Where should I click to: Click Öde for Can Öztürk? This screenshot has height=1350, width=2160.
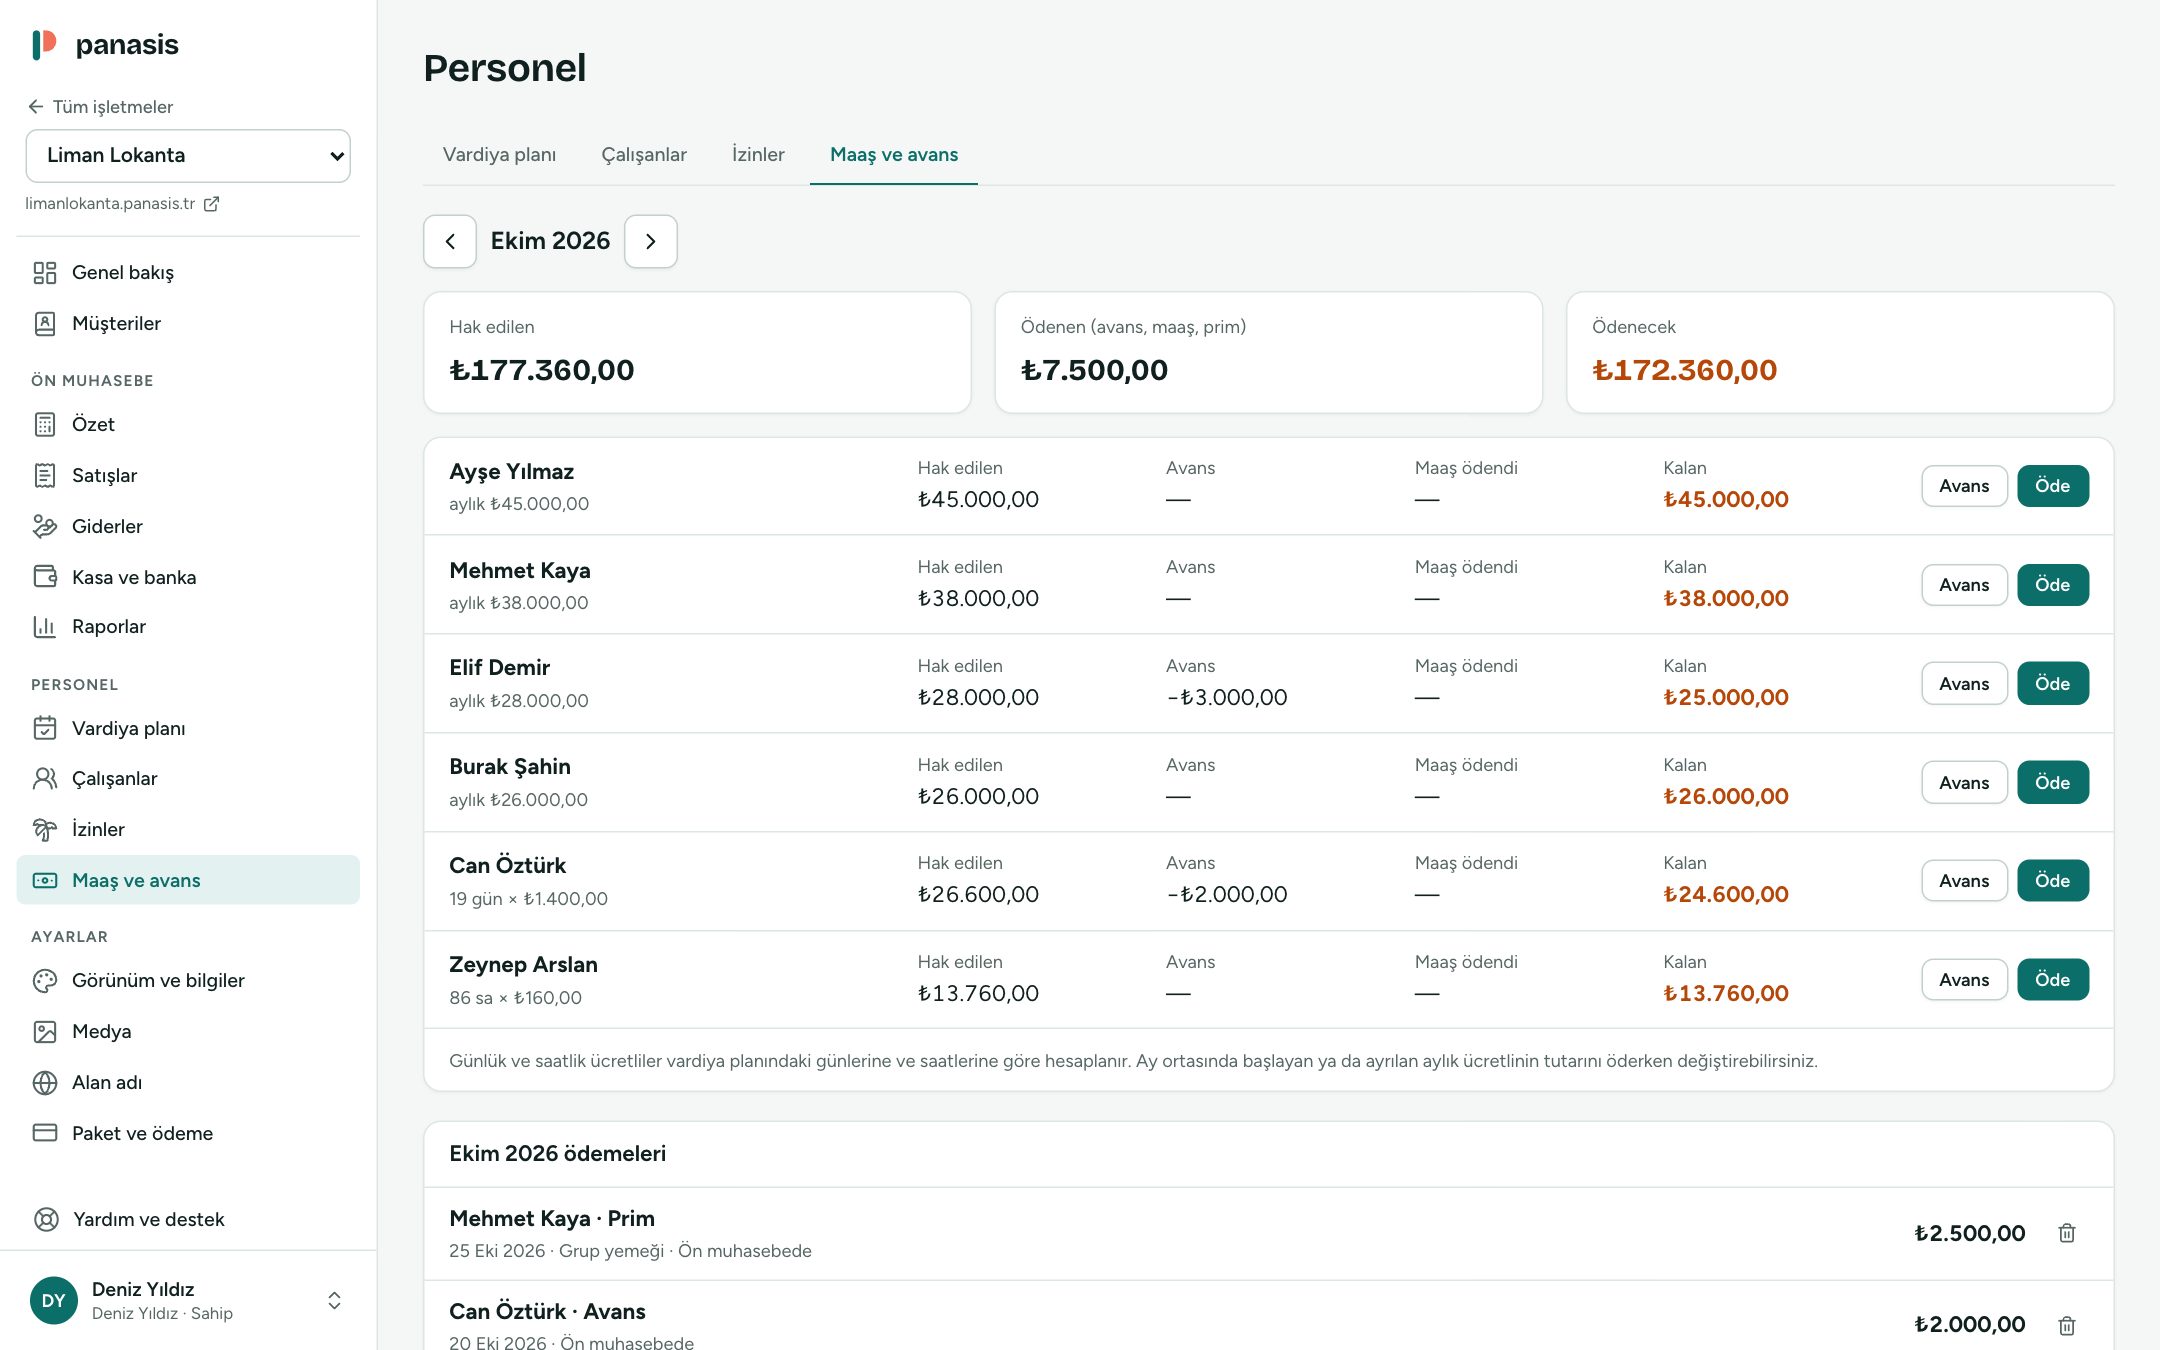tap(2052, 881)
